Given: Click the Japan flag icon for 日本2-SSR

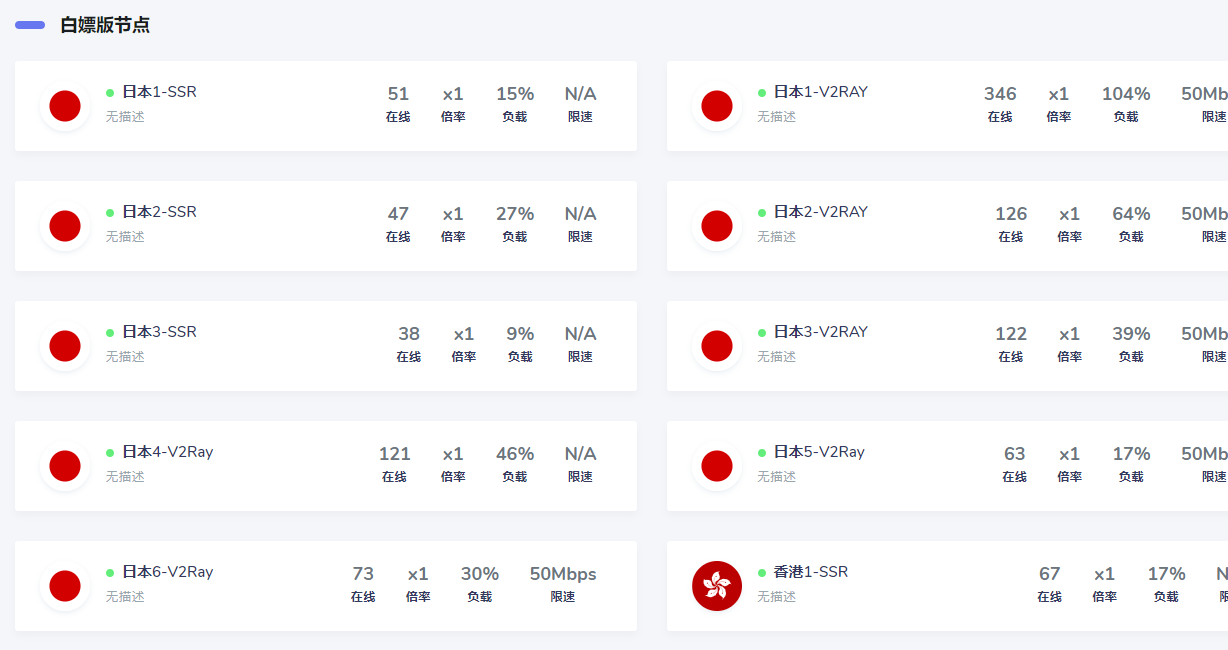Looking at the screenshot, I should coord(65,226).
